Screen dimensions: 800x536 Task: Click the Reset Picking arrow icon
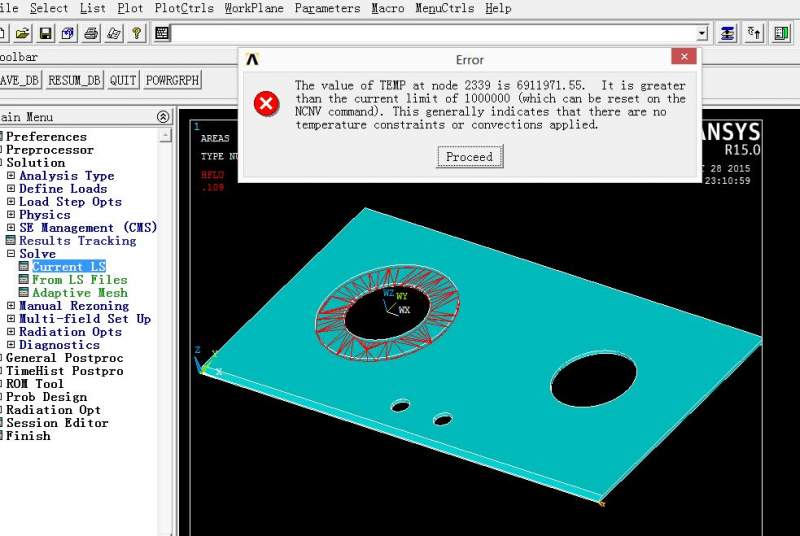coord(754,34)
